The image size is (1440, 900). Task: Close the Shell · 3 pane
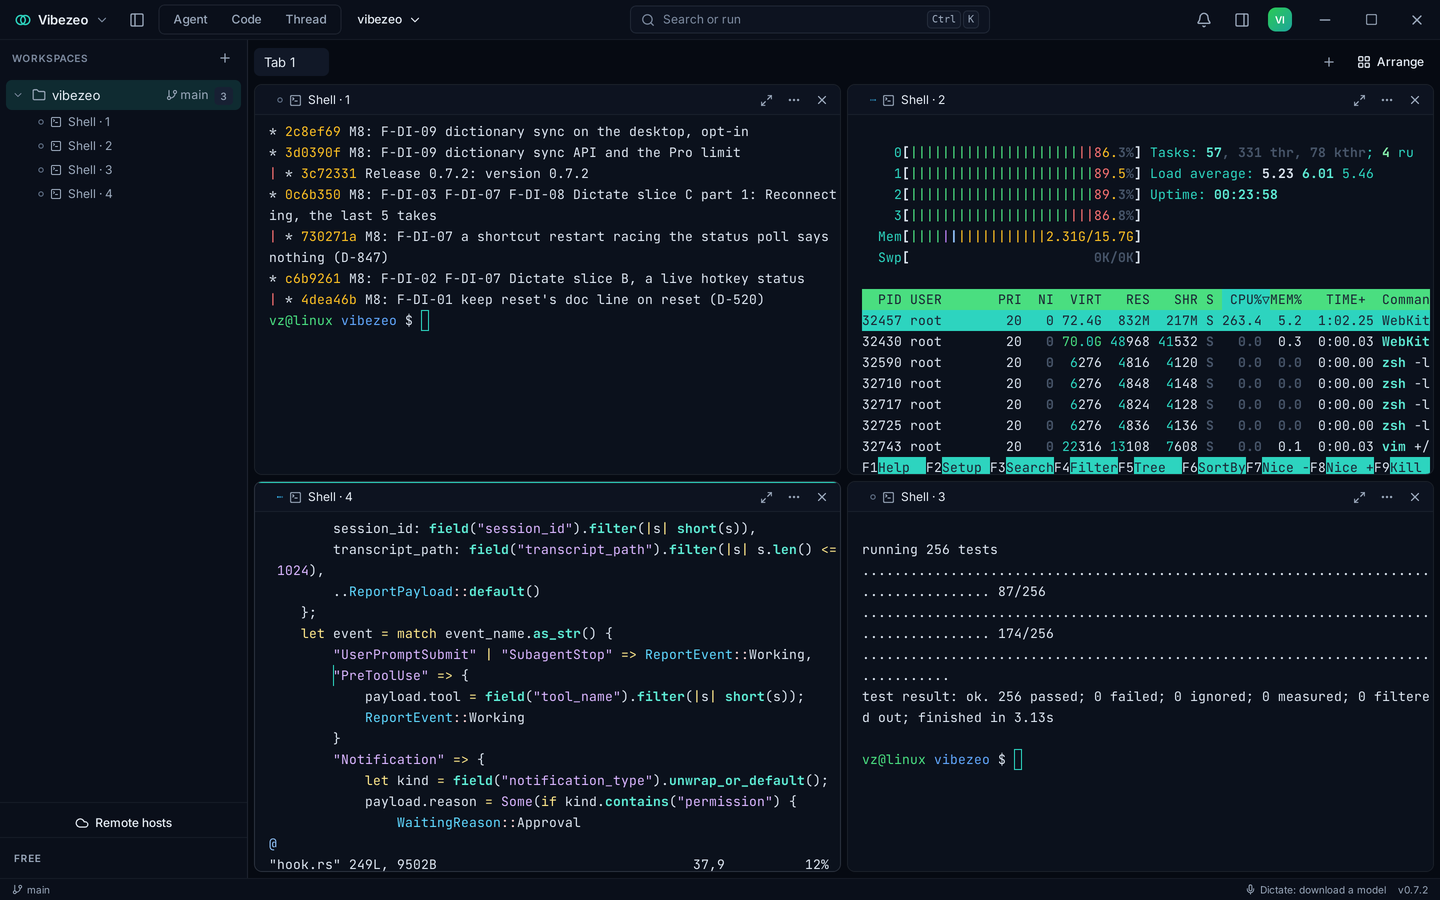(x=1415, y=497)
